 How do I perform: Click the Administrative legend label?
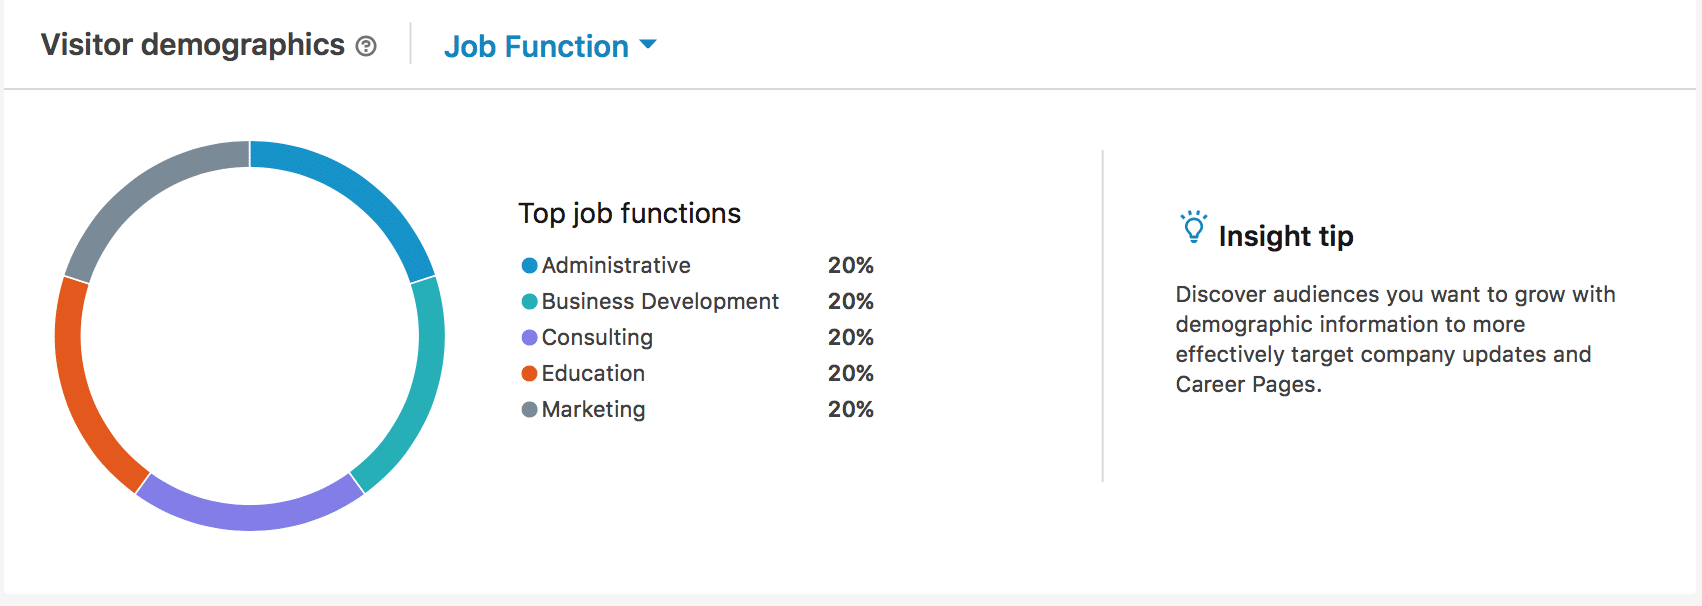[x=616, y=266]
